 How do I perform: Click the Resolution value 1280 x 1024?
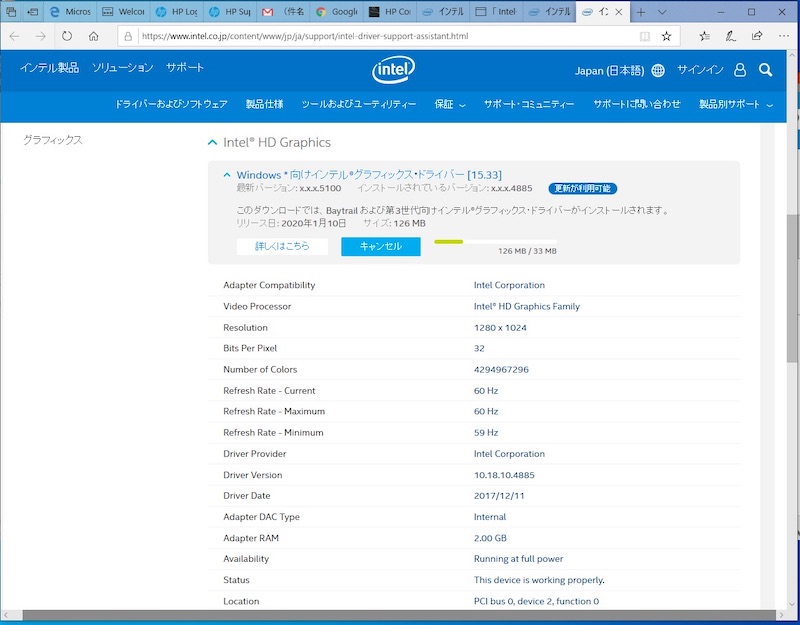click(500, 328)
